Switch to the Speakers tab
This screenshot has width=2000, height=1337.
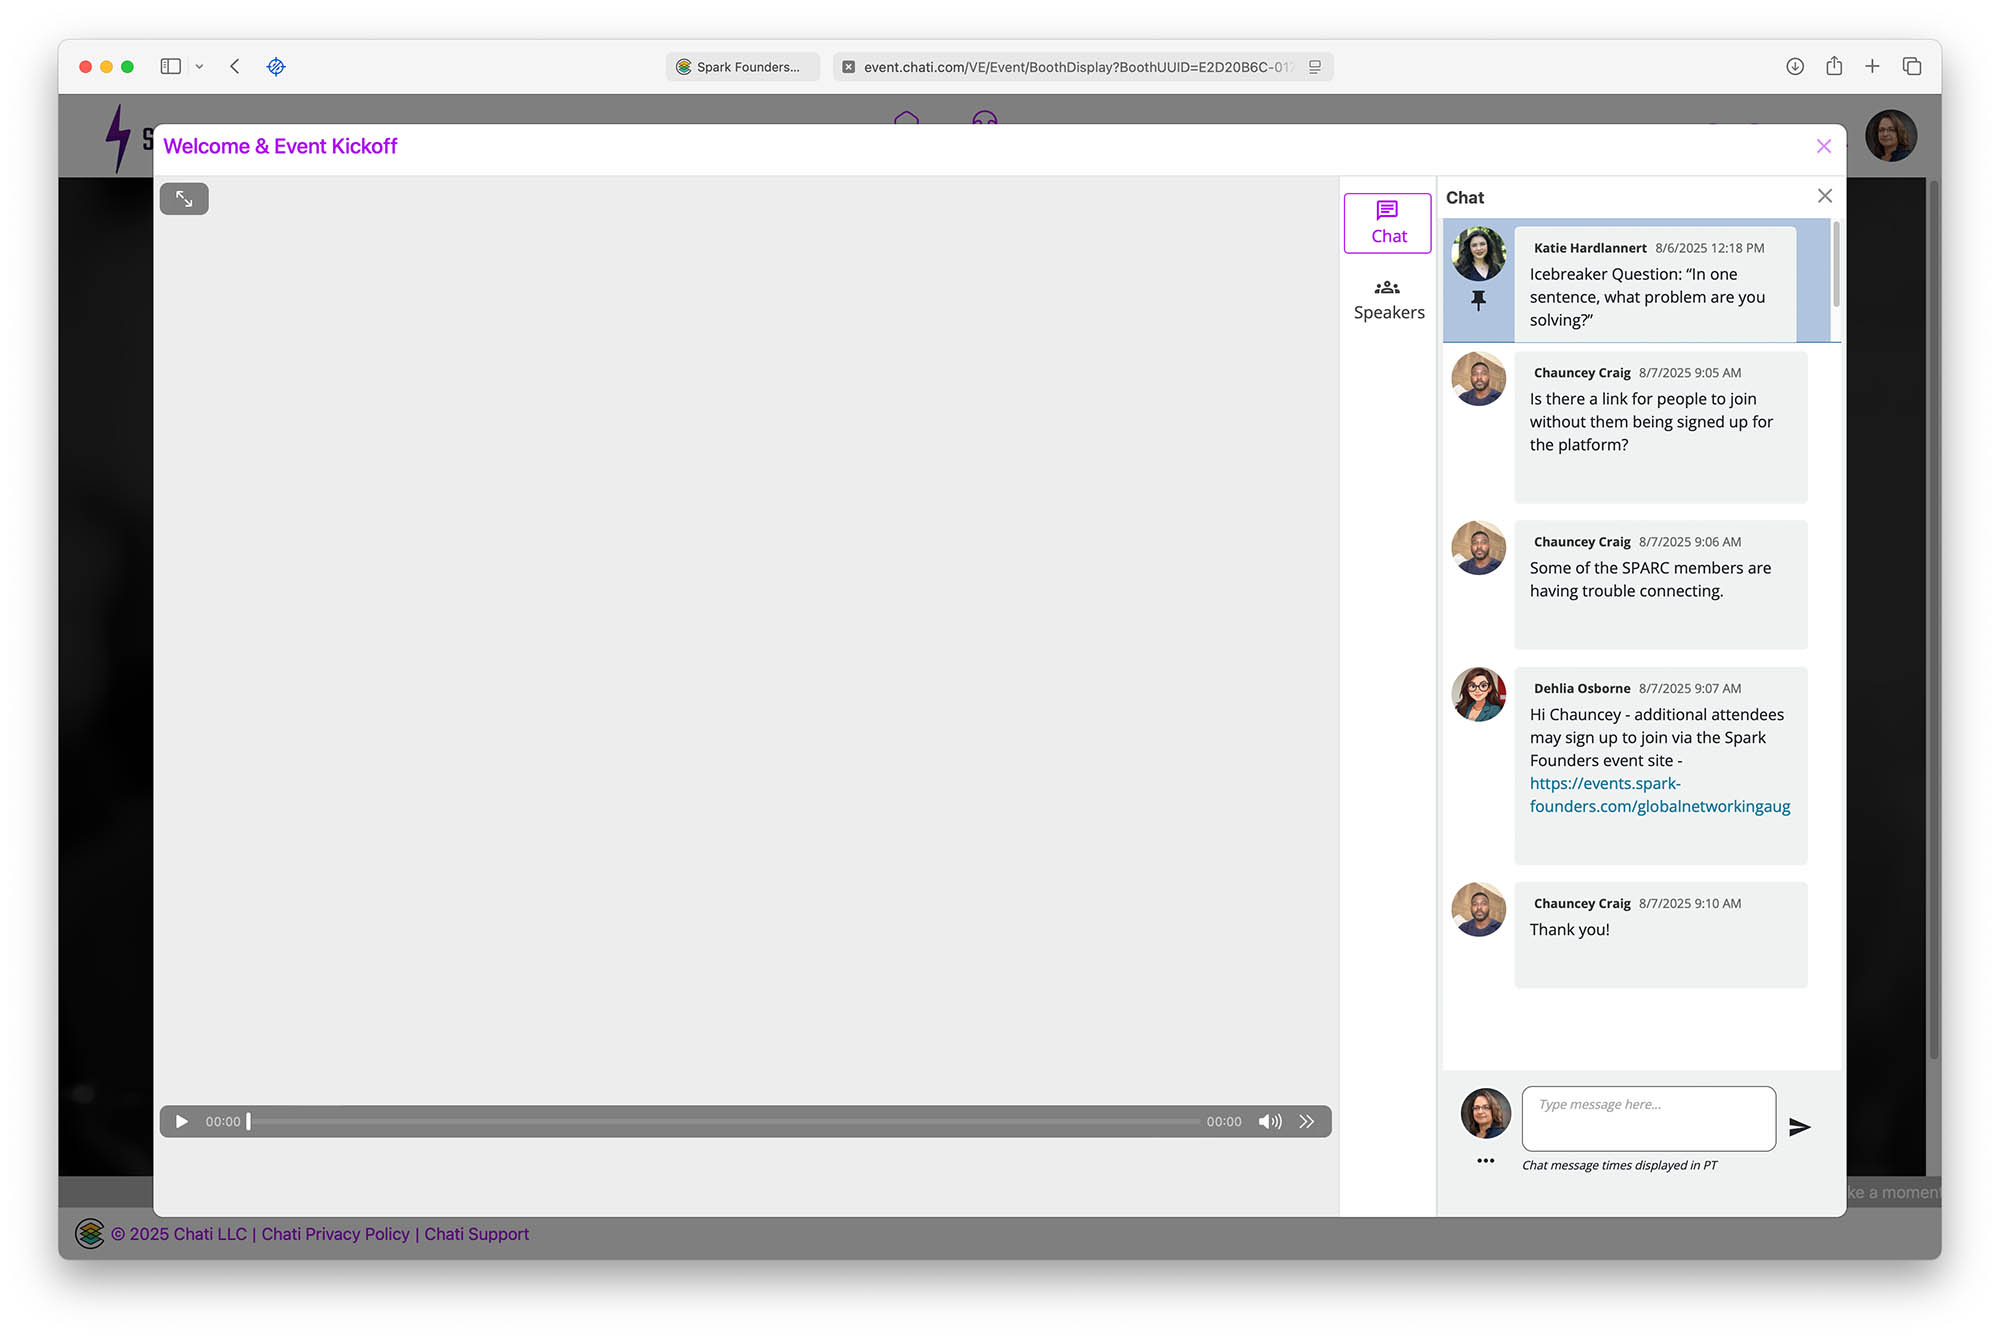[x=1388, y=300]
